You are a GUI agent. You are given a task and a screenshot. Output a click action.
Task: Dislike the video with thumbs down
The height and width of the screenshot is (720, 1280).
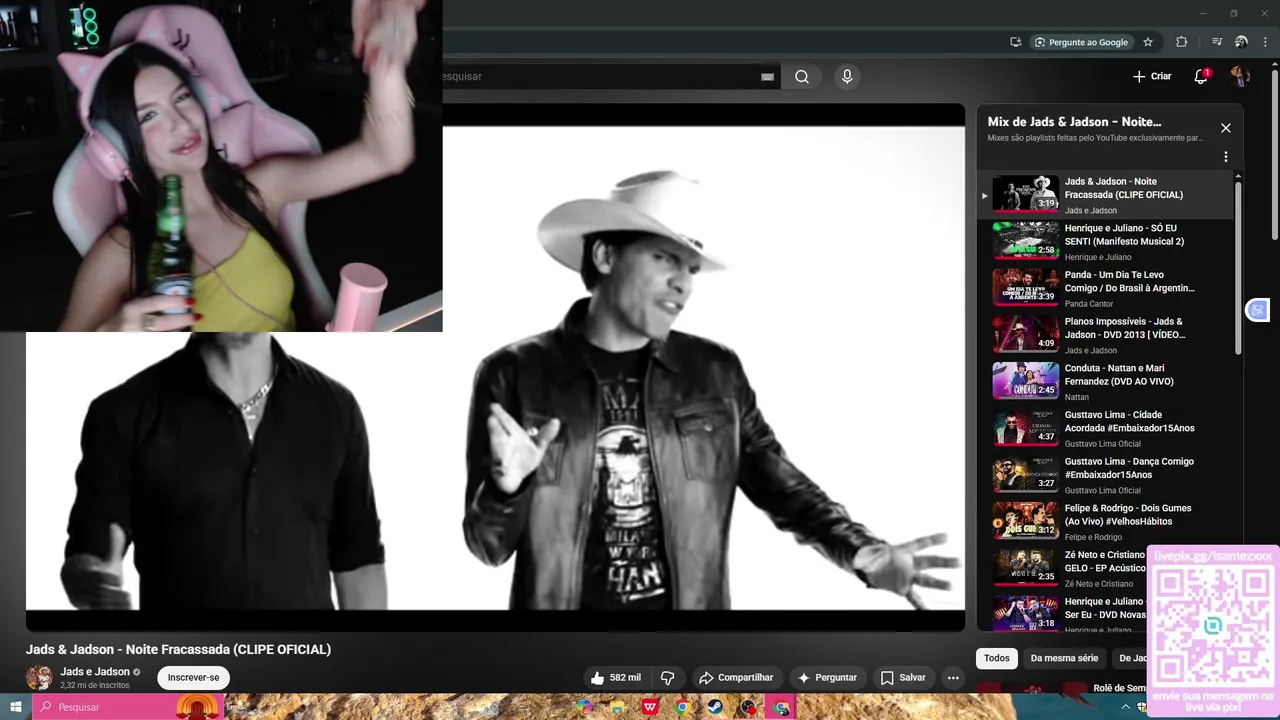pos(667,678)
